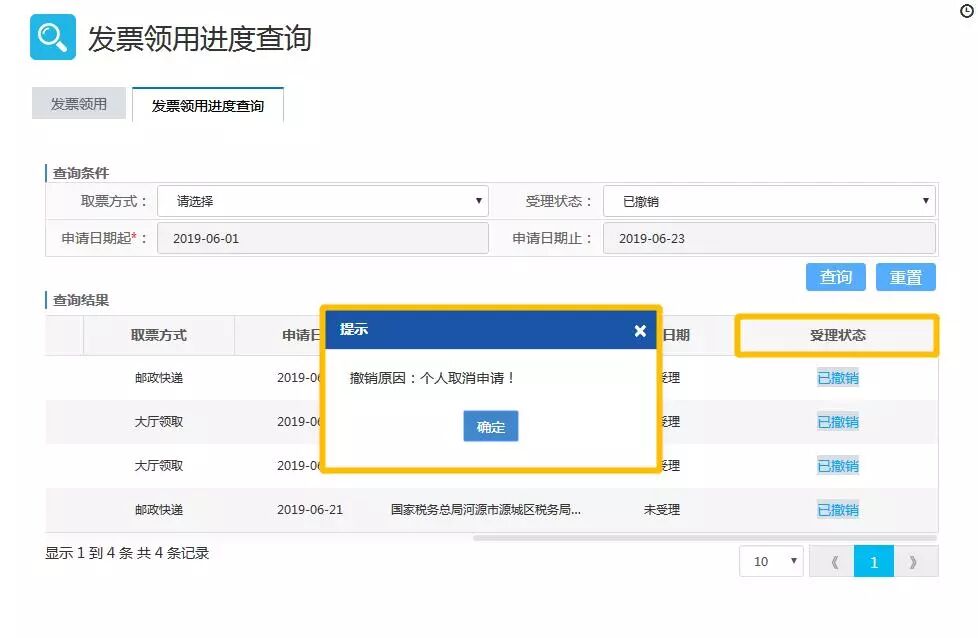Click the 申请日期起 date field

pyautogui.click(x=322, y=238)
